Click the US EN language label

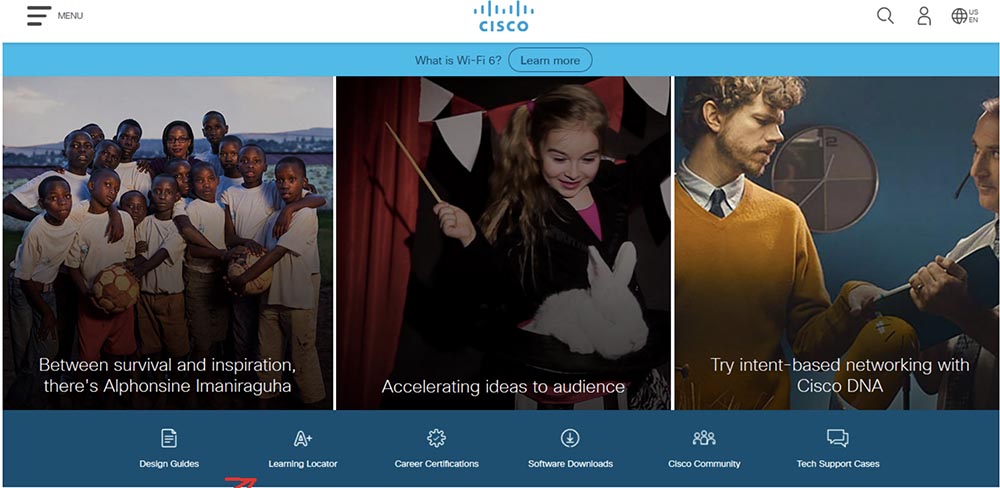tap(974, 16)
